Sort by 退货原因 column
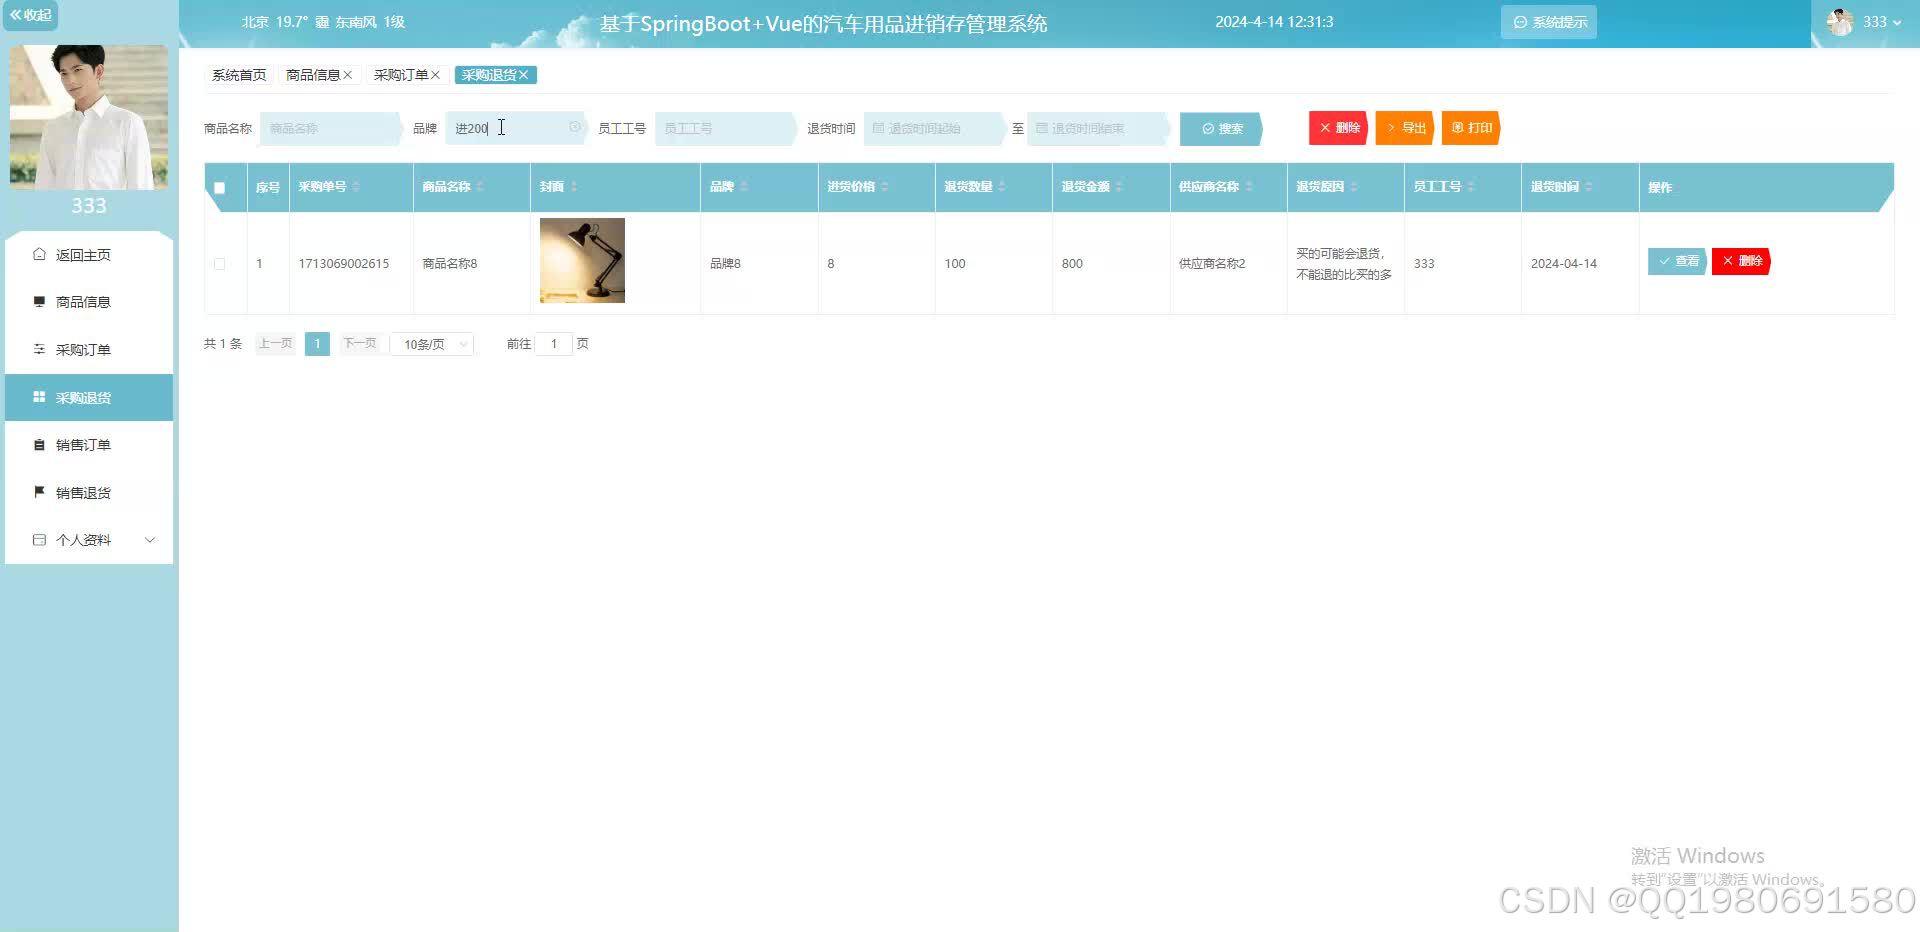The image size is (1920, 932). [x=1354, y=187]
